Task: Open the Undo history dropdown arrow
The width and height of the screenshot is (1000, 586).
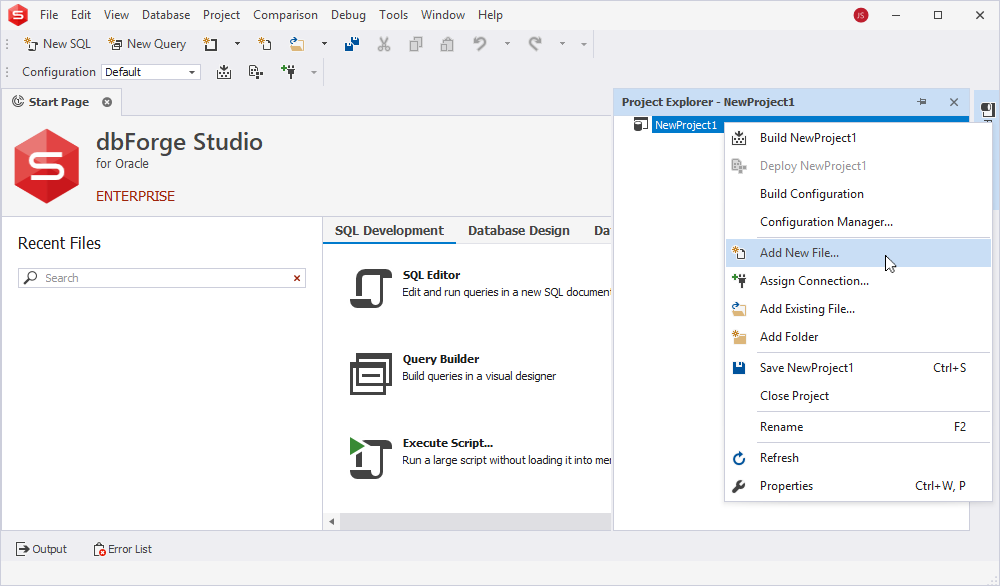Action: 507,44
